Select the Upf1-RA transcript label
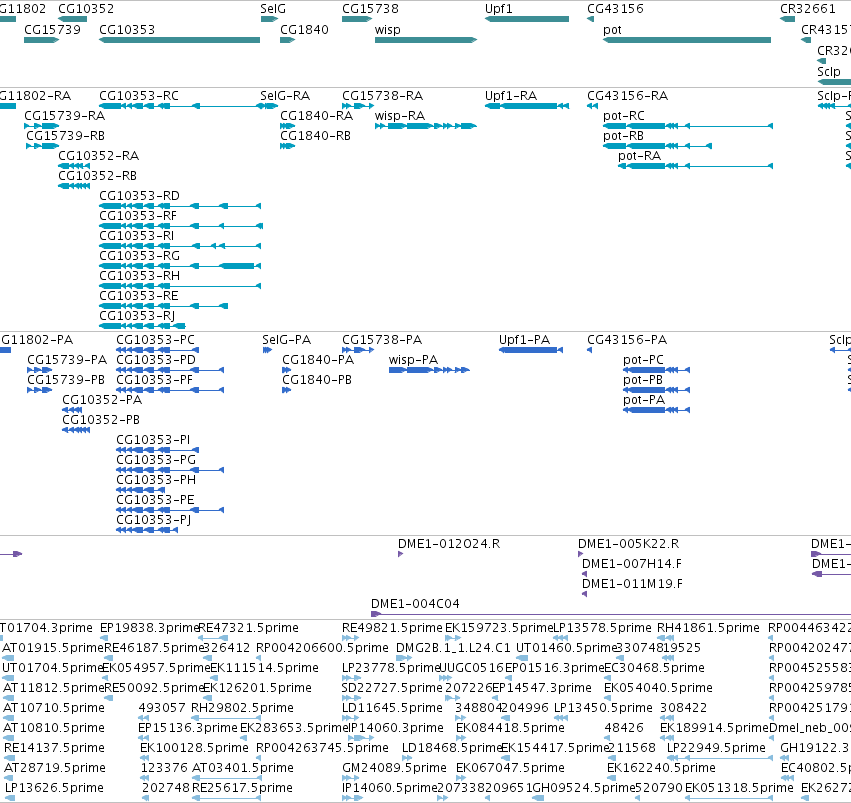This screenshot has width=851, height=803. click(x=511, y=95)
